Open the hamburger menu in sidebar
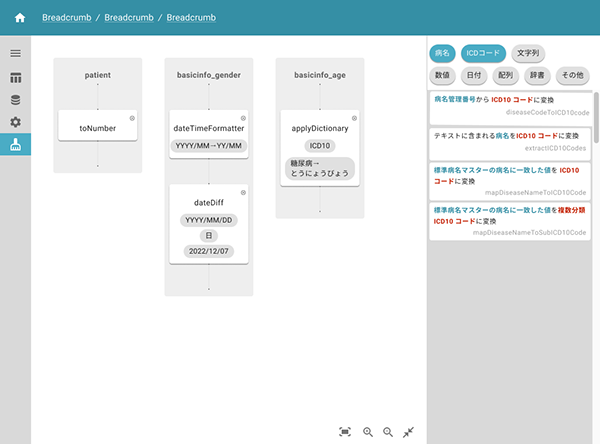The height and width of the screenshot is (444, 600). click(15, 53)
